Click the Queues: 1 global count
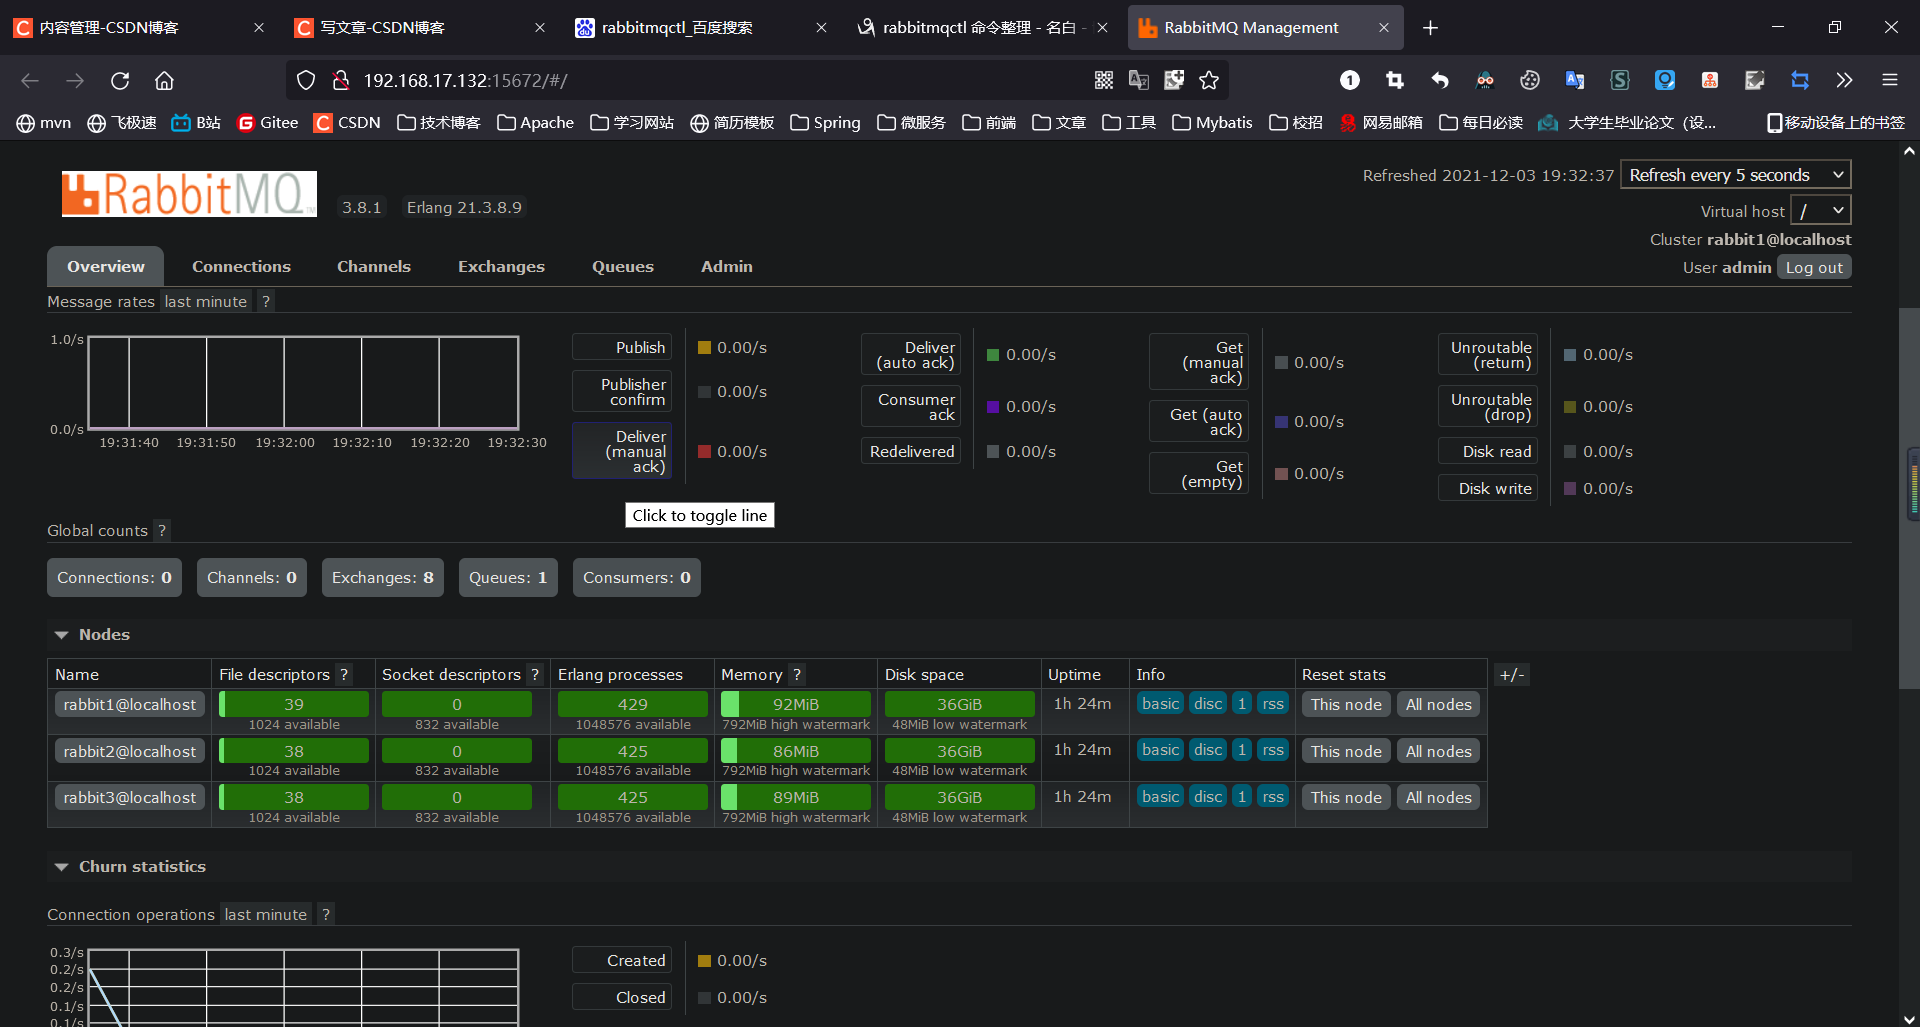 (x=508, y=577)
